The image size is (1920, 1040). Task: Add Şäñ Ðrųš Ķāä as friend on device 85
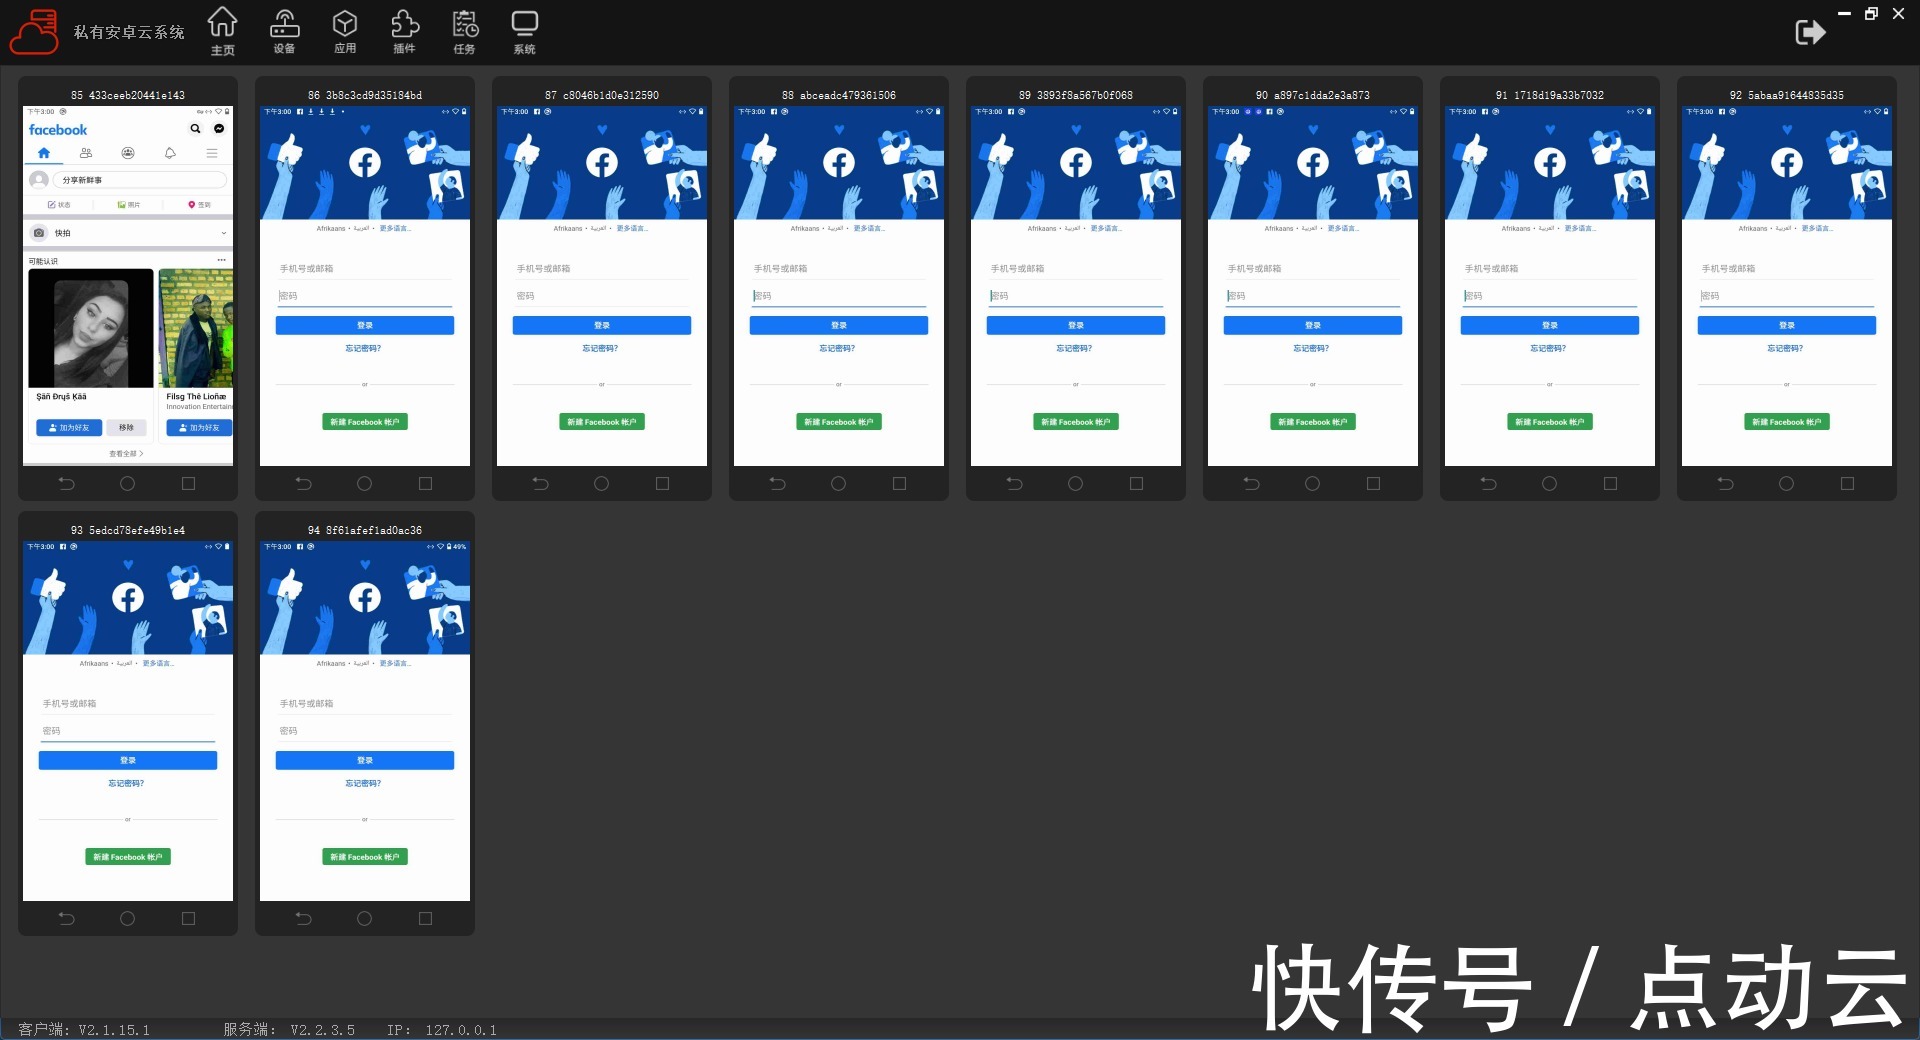[x=69, y=428]
